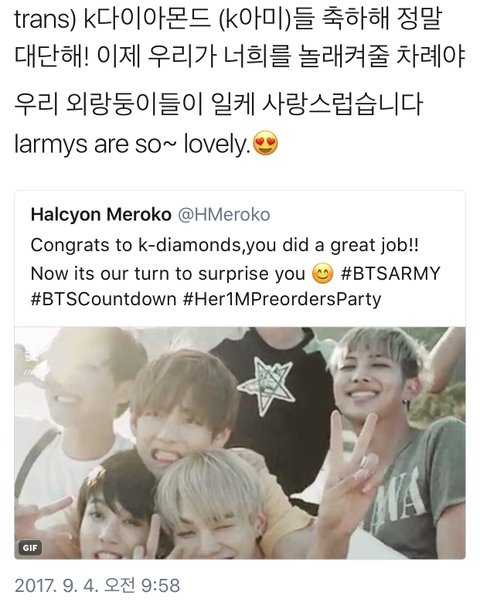This screenshot has height=602, width=480.
Task: Click the Korean translation text beginning trans)
Action: coord(240,38)
